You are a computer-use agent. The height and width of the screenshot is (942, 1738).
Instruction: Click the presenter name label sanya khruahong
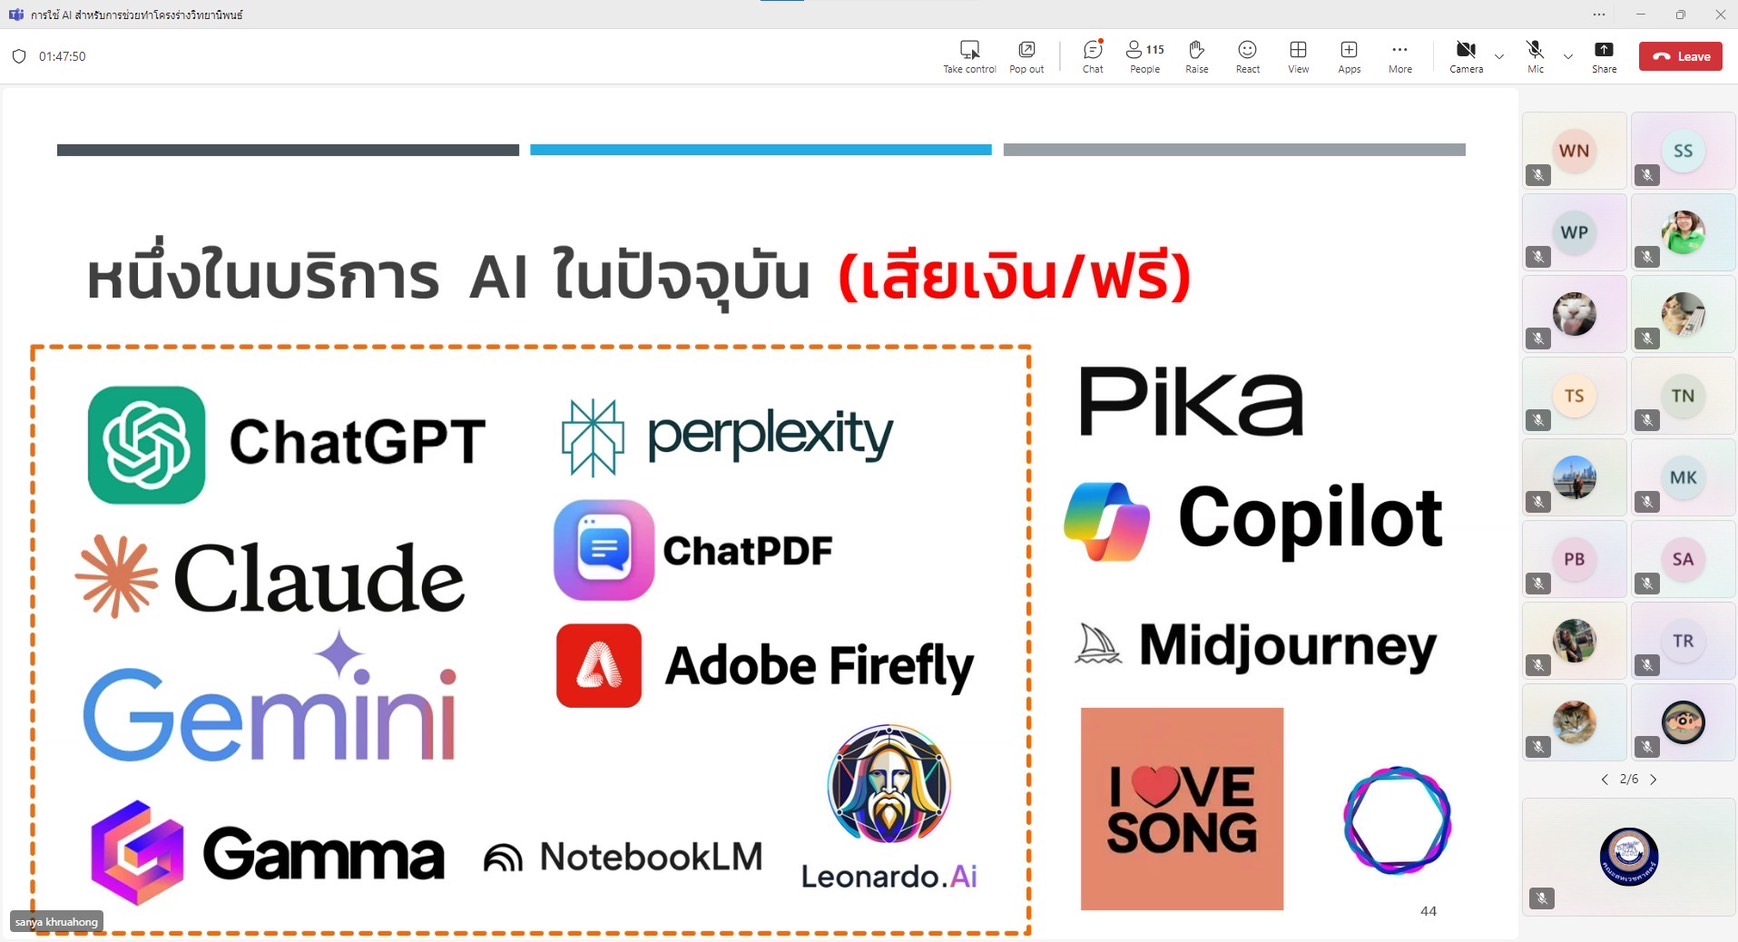[56, 922]
